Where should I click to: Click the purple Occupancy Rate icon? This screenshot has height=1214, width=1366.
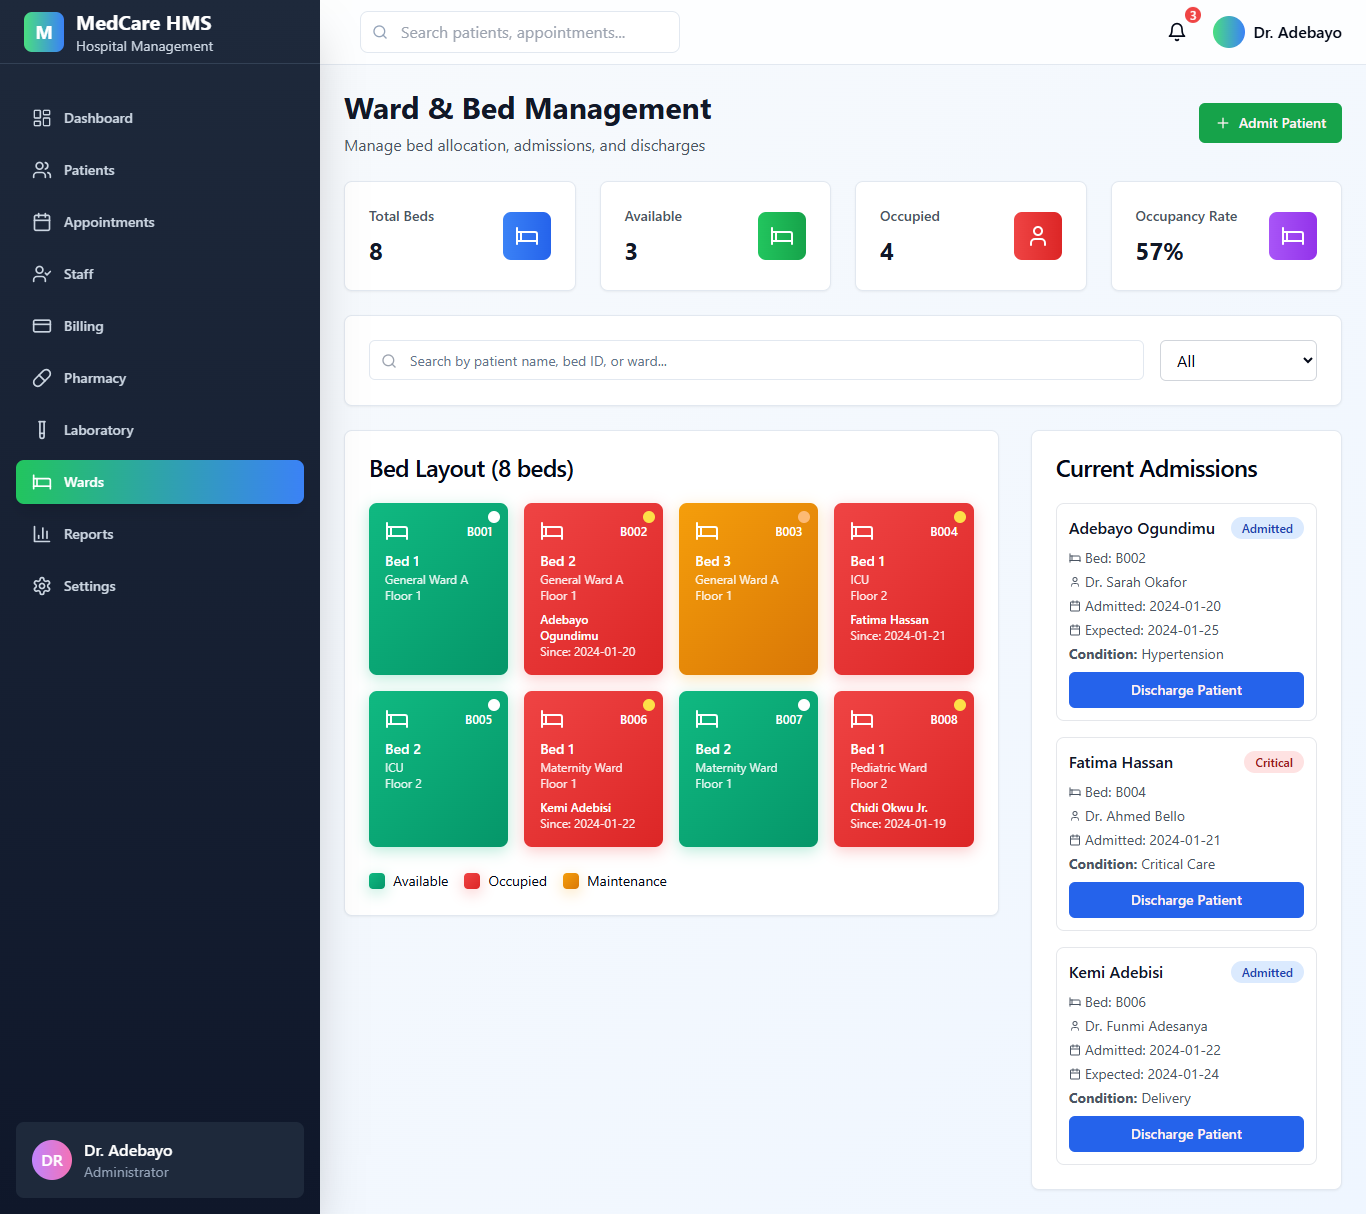pyautogui.click(x=1293, y=236)
